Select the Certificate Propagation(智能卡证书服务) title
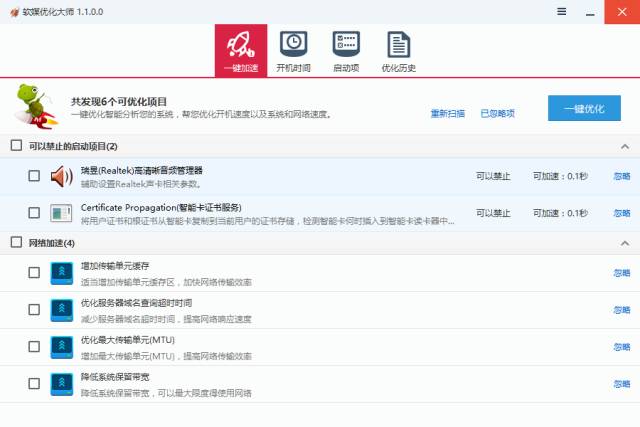The image size is (640, 427). click(161, 207)
